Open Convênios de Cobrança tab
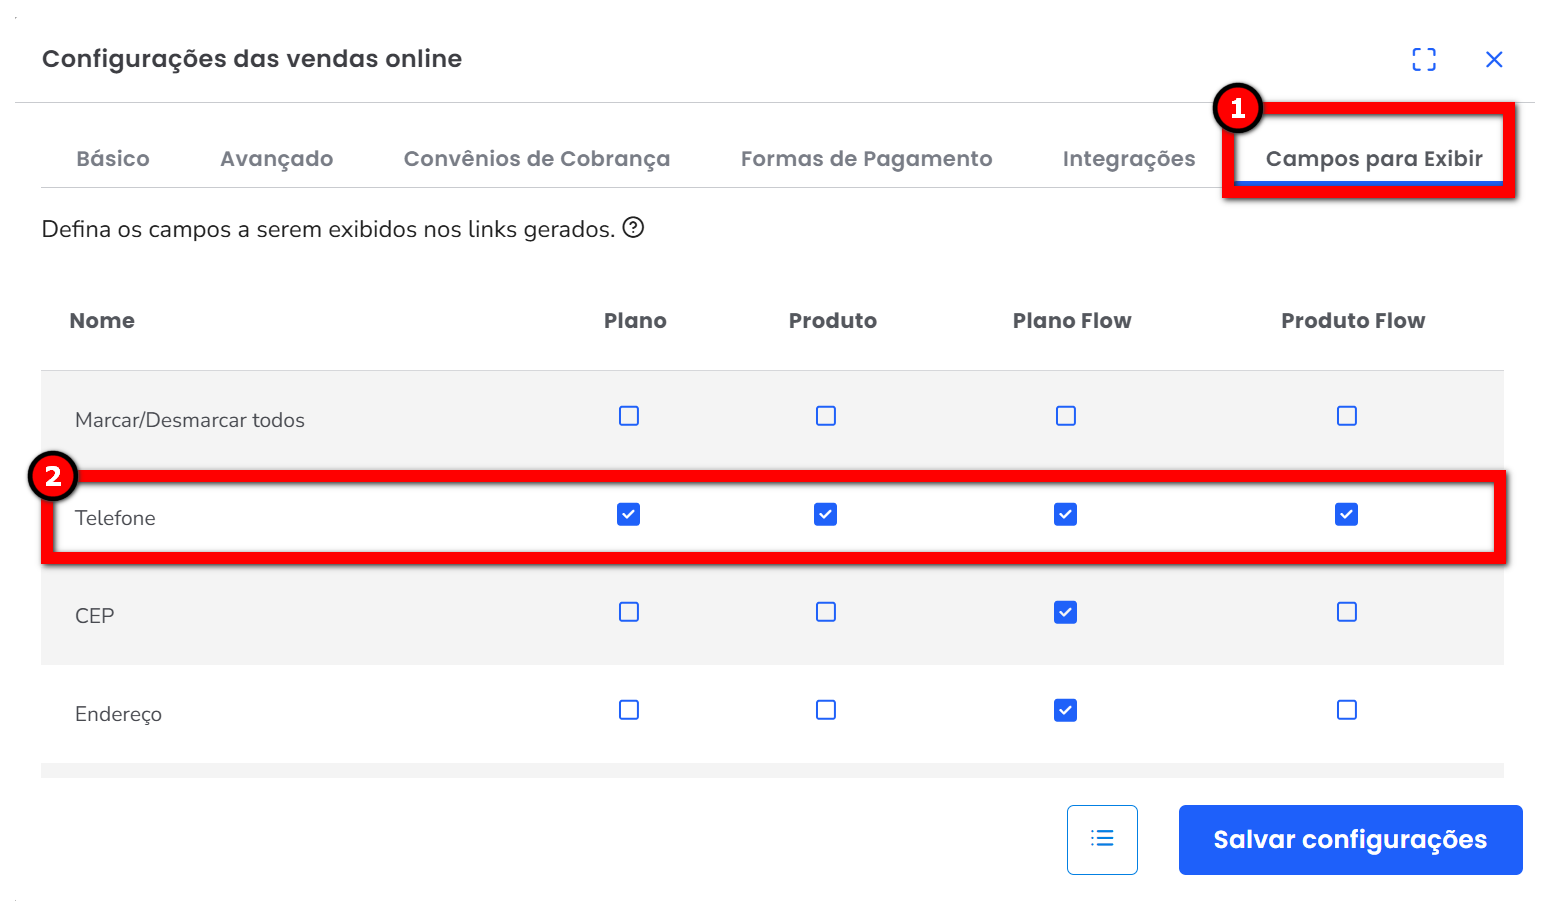Viewport: 1552px width, 923px height. 537,159
